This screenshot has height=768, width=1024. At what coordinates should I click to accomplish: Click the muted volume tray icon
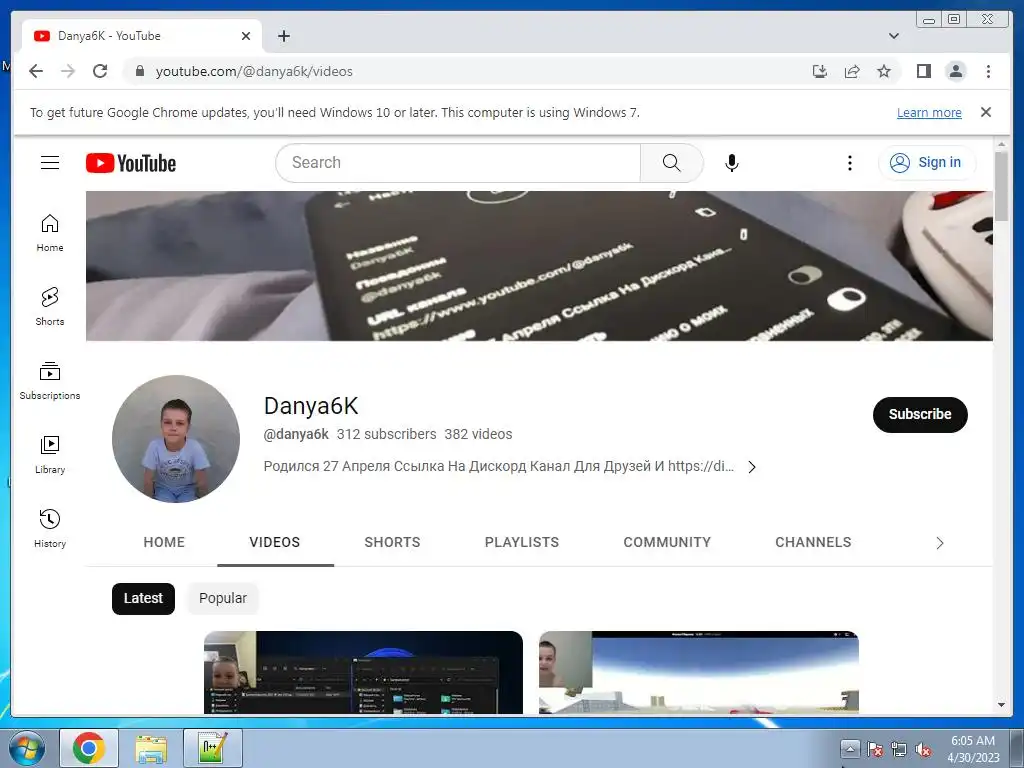922,749
